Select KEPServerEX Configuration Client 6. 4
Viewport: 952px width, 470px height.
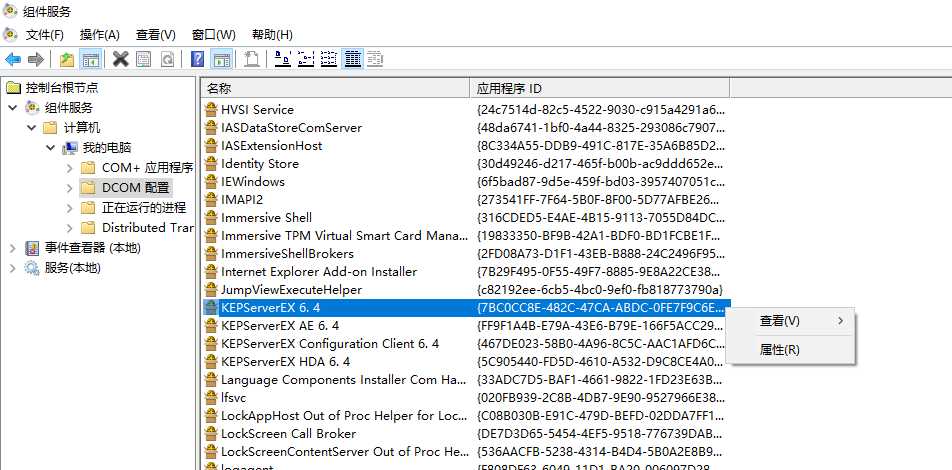point(330,344)
